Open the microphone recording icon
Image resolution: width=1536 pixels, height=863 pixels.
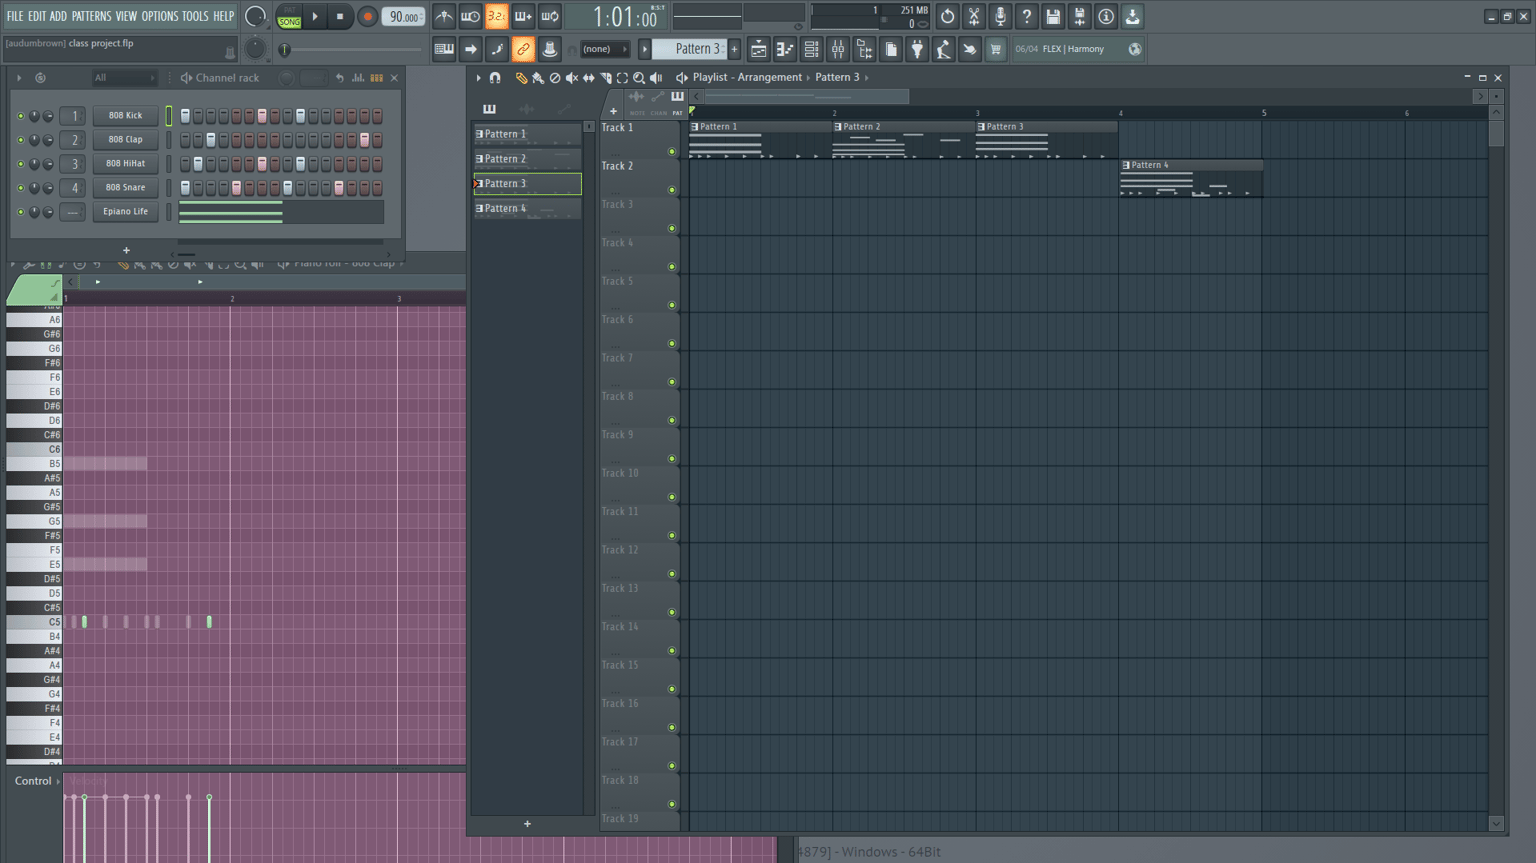tap(1000, 16)
